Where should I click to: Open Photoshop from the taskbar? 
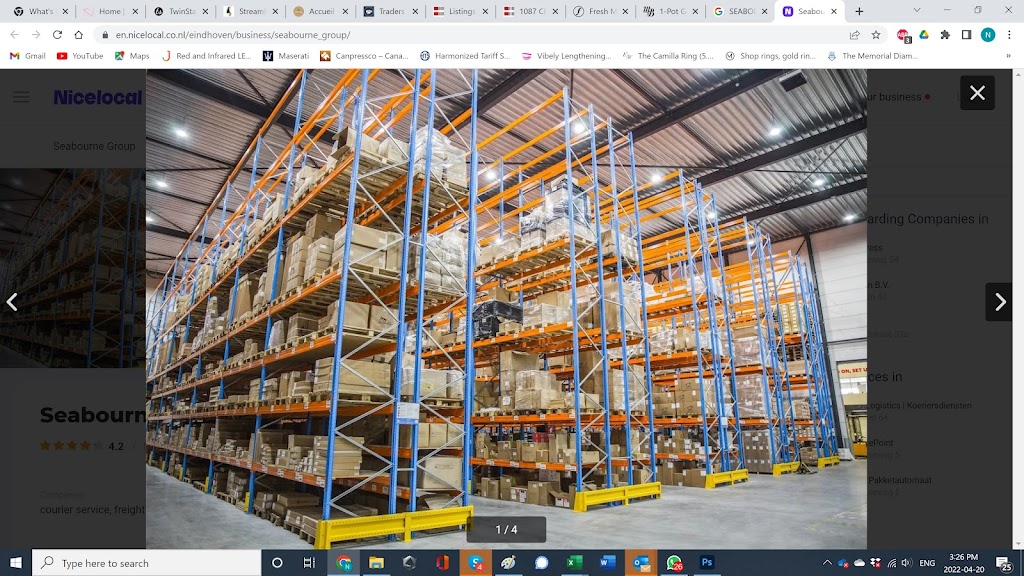tap(707, 563)
